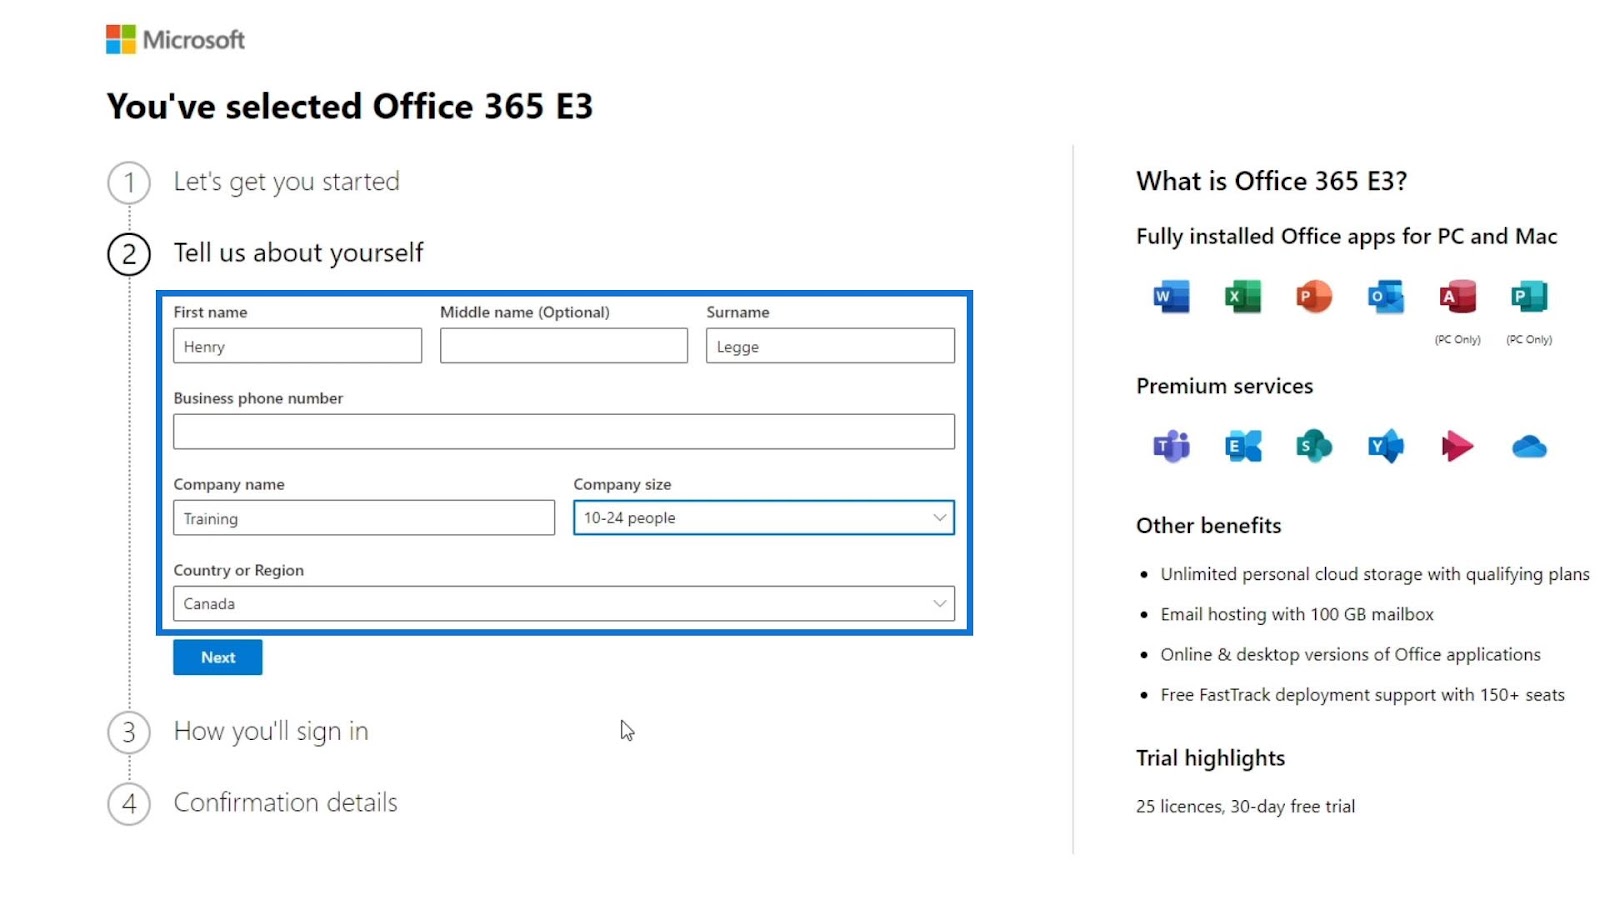This screenshot has height=900, width=1600.
Task: Click "Unlimited personal cloud storage with qualifying plans"
Action: 1375,574
